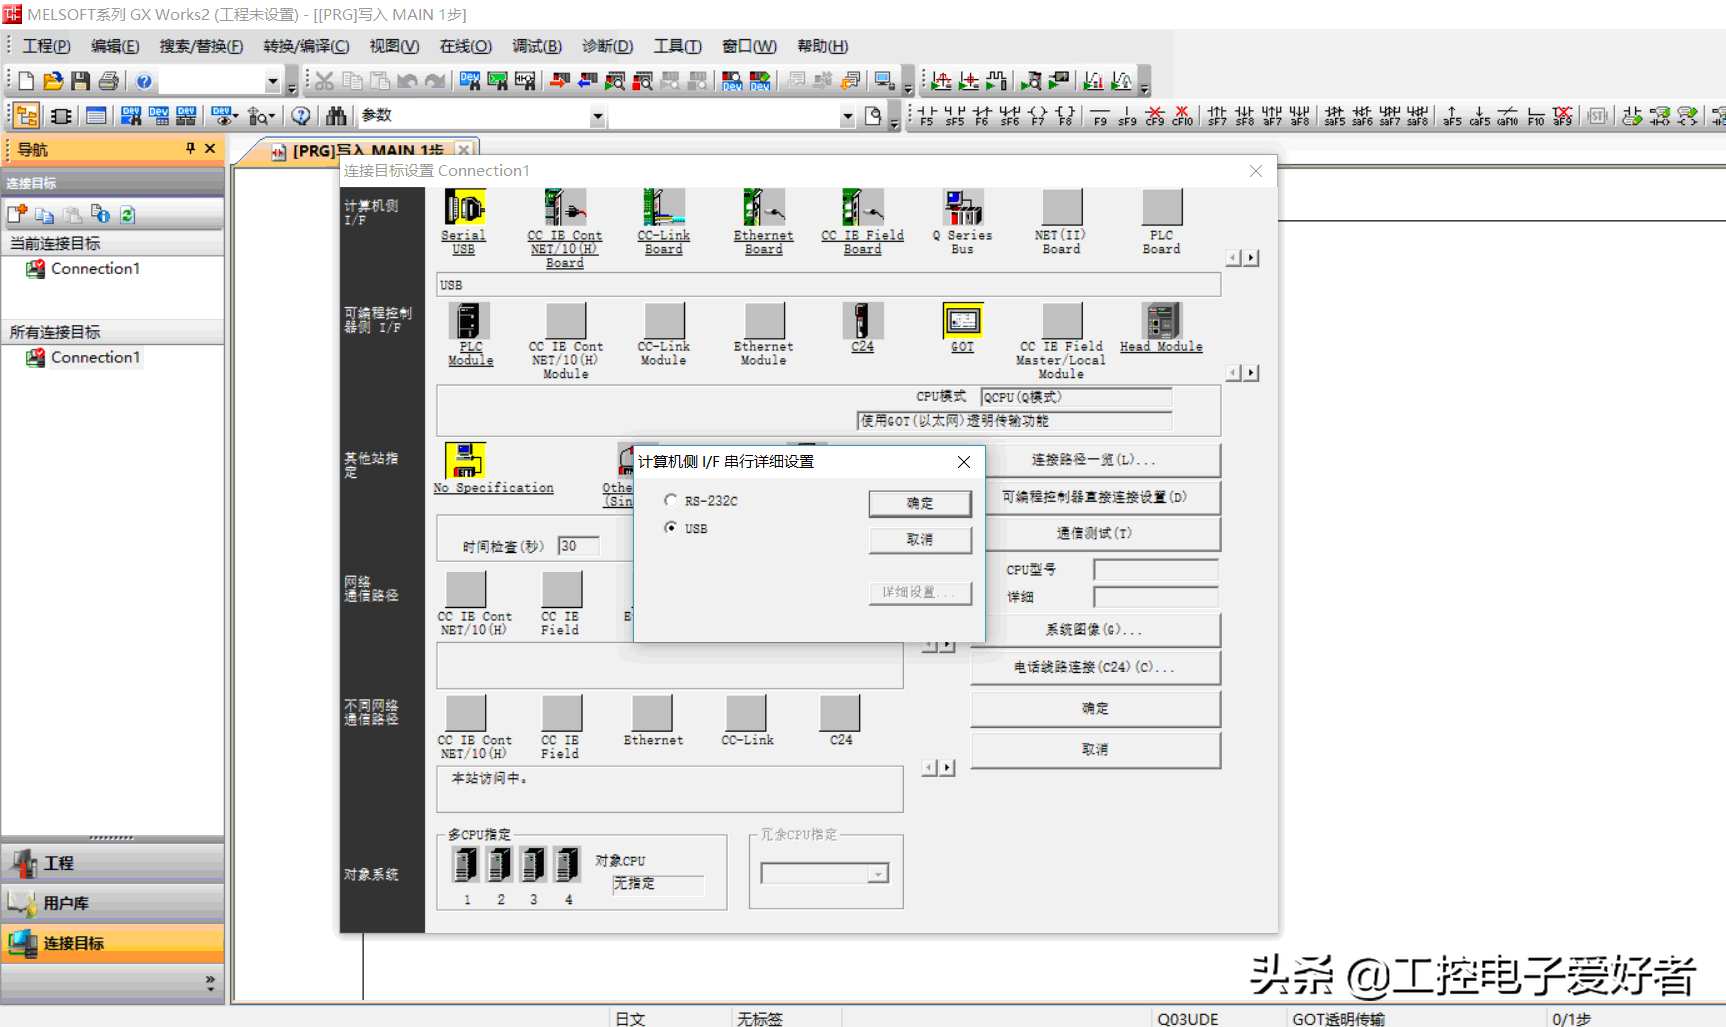Click the No Specification station icon

coord(465,461)
